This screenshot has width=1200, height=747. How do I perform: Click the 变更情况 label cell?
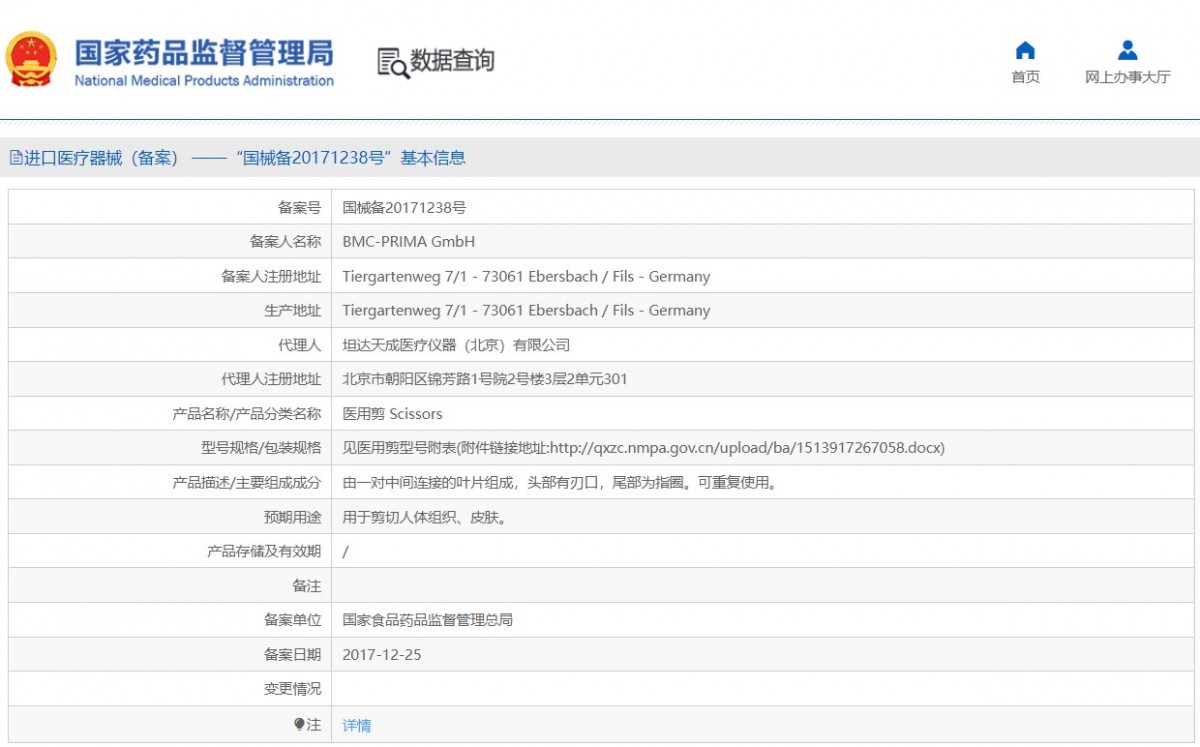(170, 689)
